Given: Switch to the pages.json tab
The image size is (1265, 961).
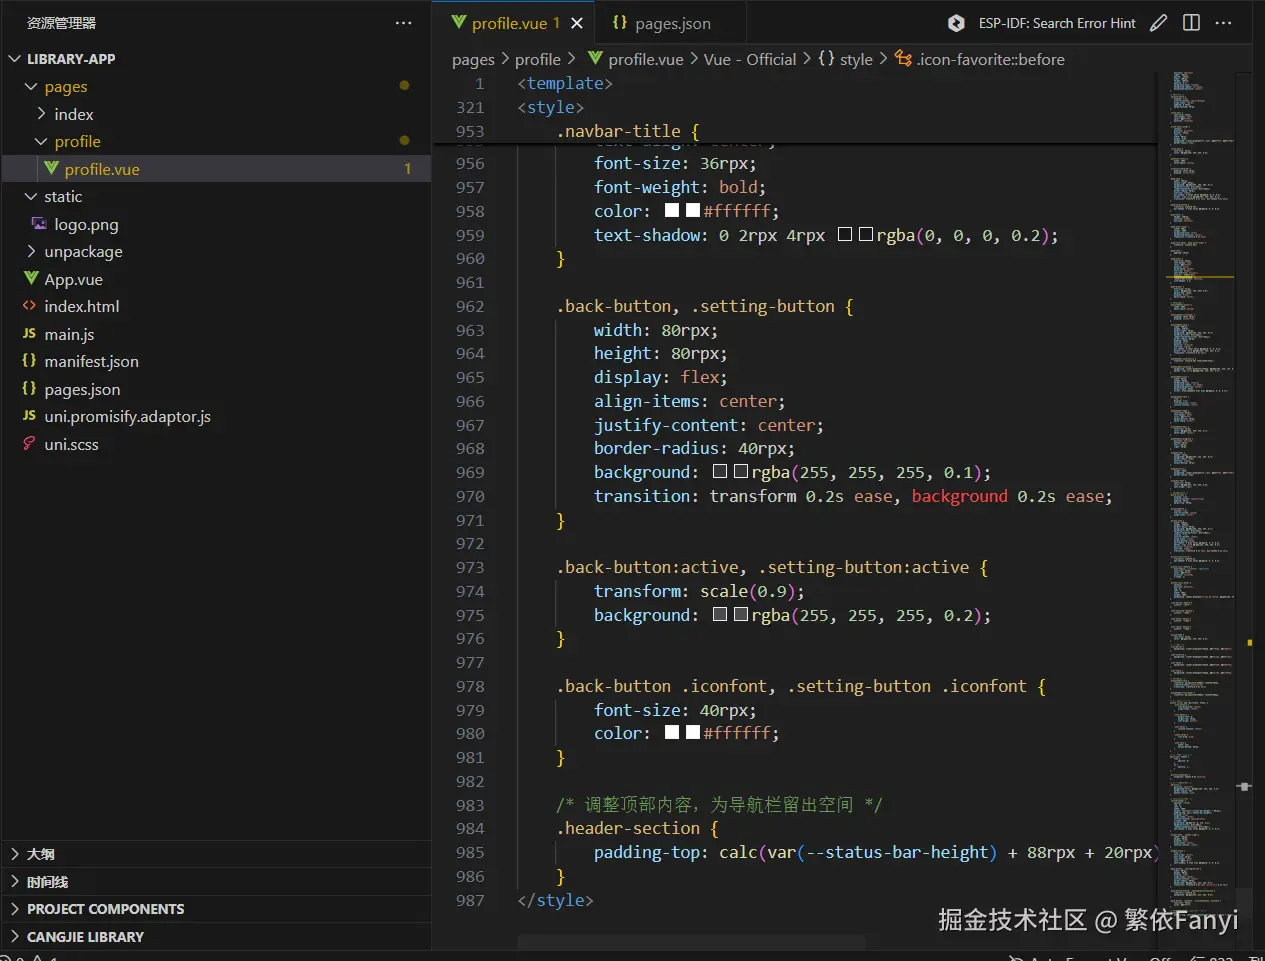Looking at the screenshot, I should 671,23.
